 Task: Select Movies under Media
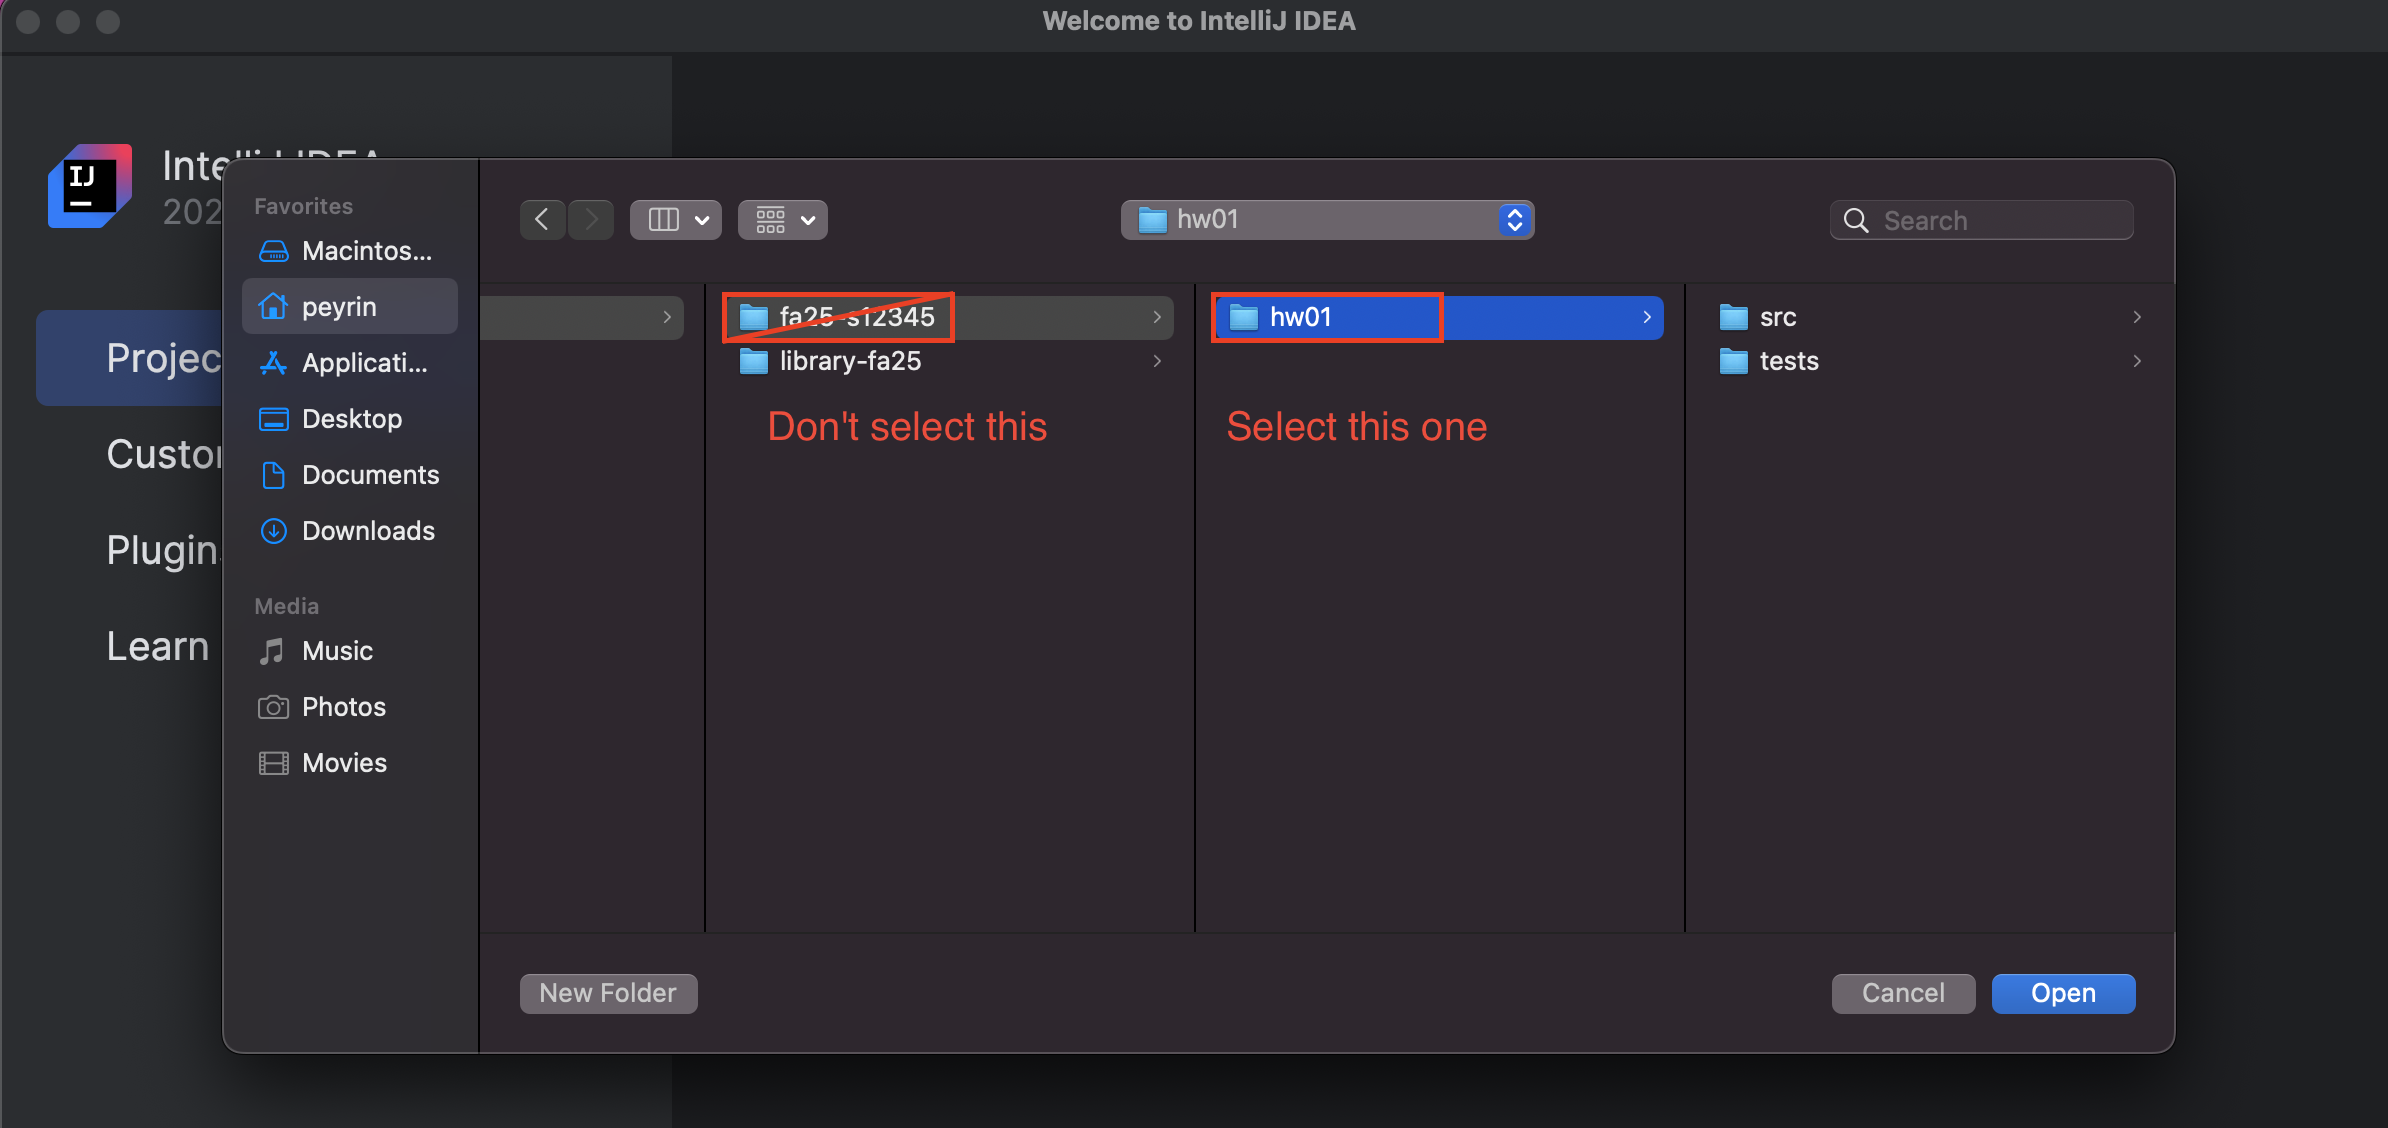(x=342, y=763)
